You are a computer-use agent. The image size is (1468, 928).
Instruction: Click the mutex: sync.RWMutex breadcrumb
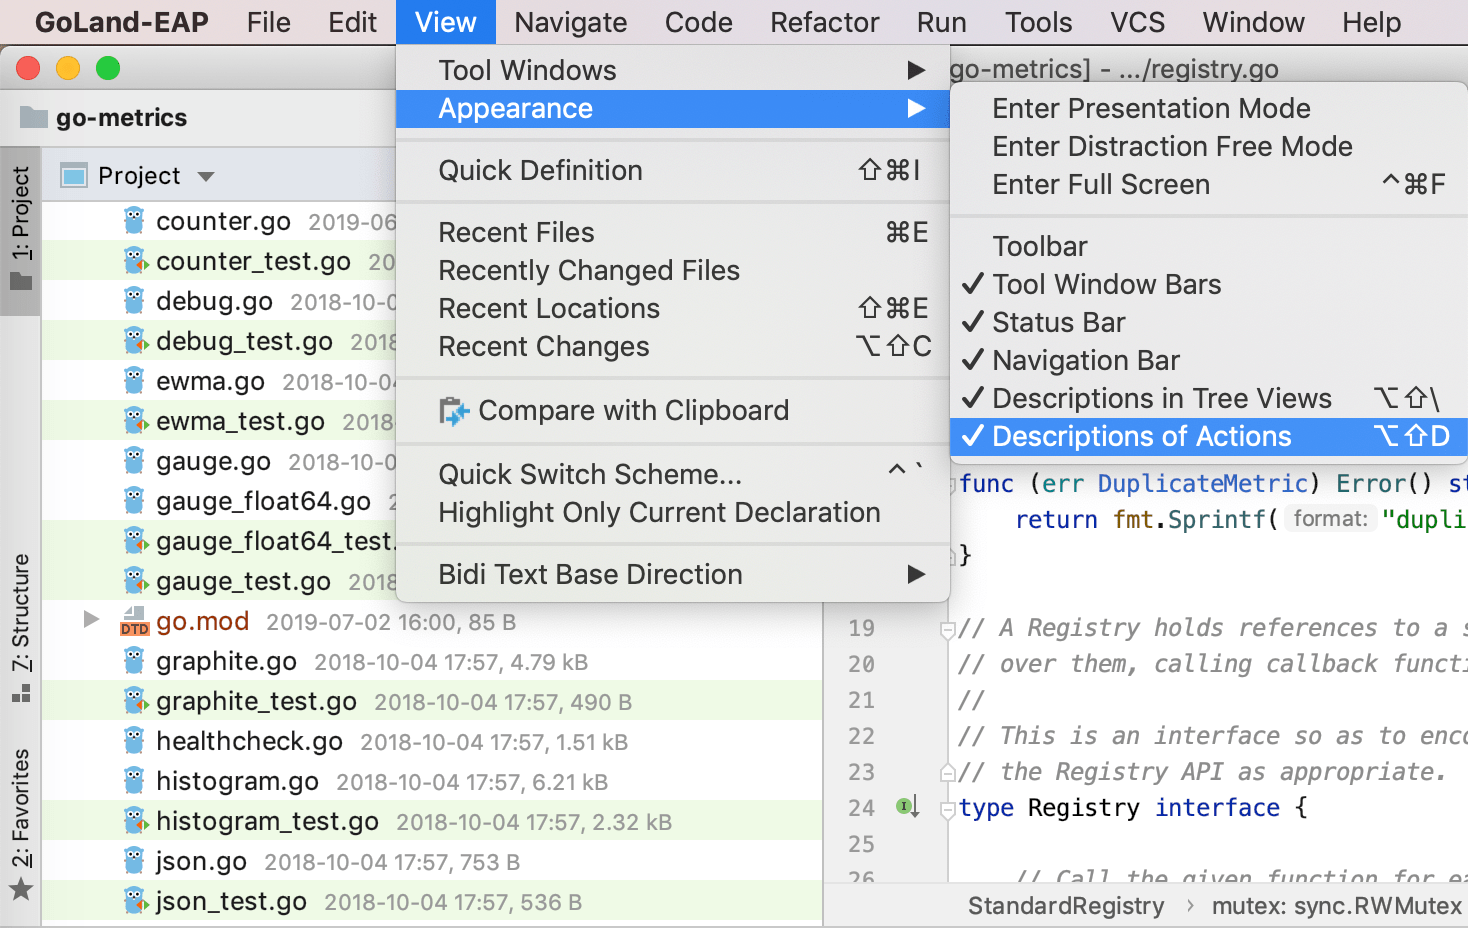point(1337,906)
